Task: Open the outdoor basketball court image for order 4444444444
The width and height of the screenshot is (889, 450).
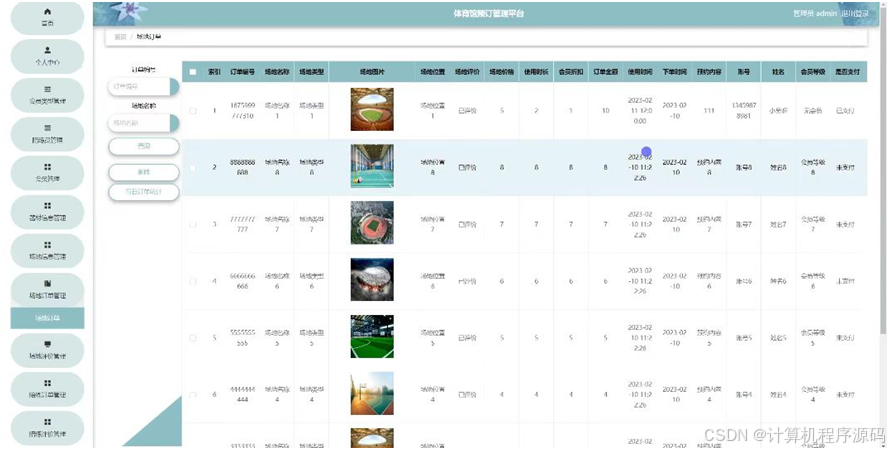Action: click(372, 393)
